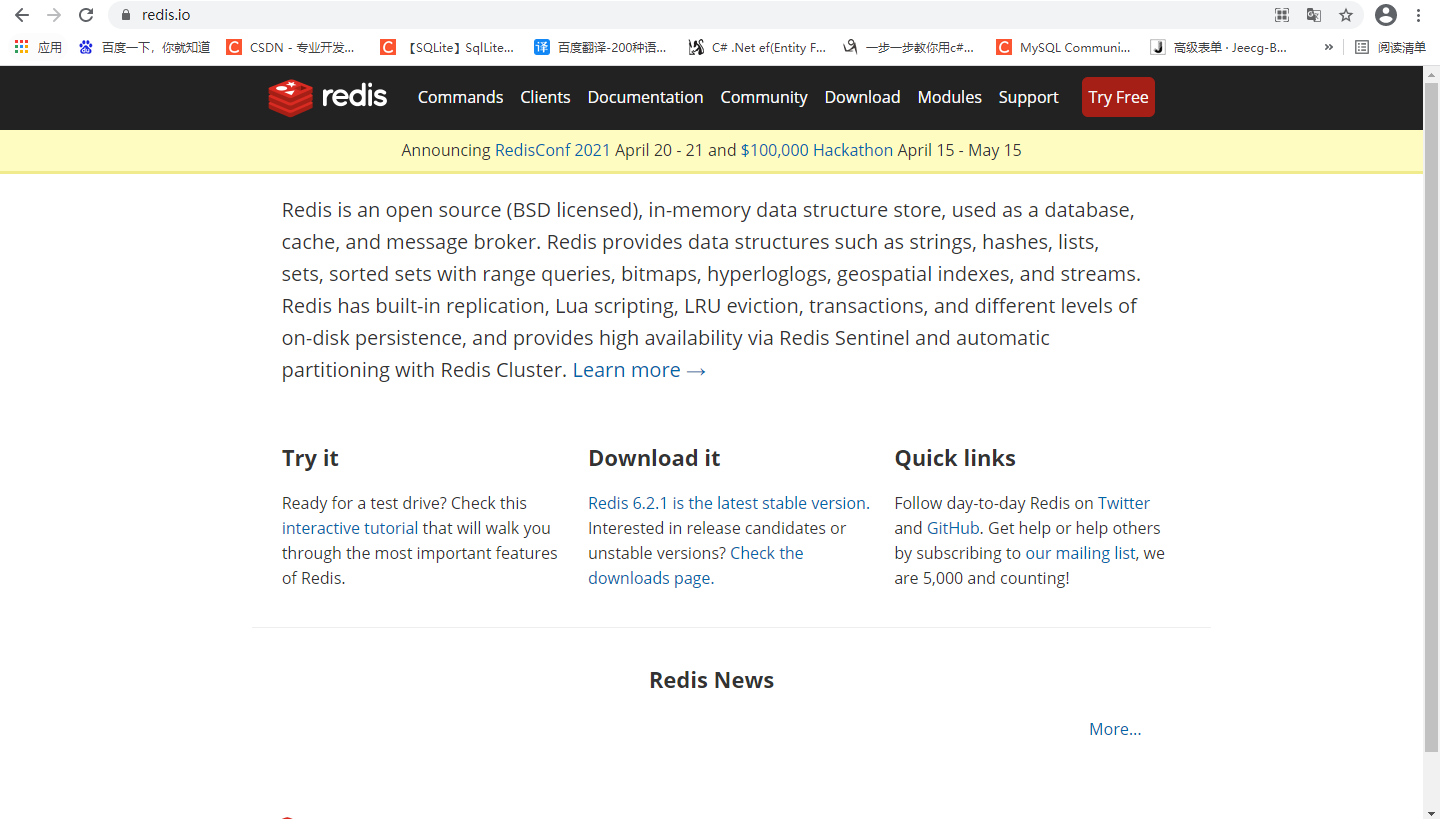The width and height of the screenshot is (1440, 819).
Task: Open the 应用 apps shortcut
Action: (x=38, y=47)
